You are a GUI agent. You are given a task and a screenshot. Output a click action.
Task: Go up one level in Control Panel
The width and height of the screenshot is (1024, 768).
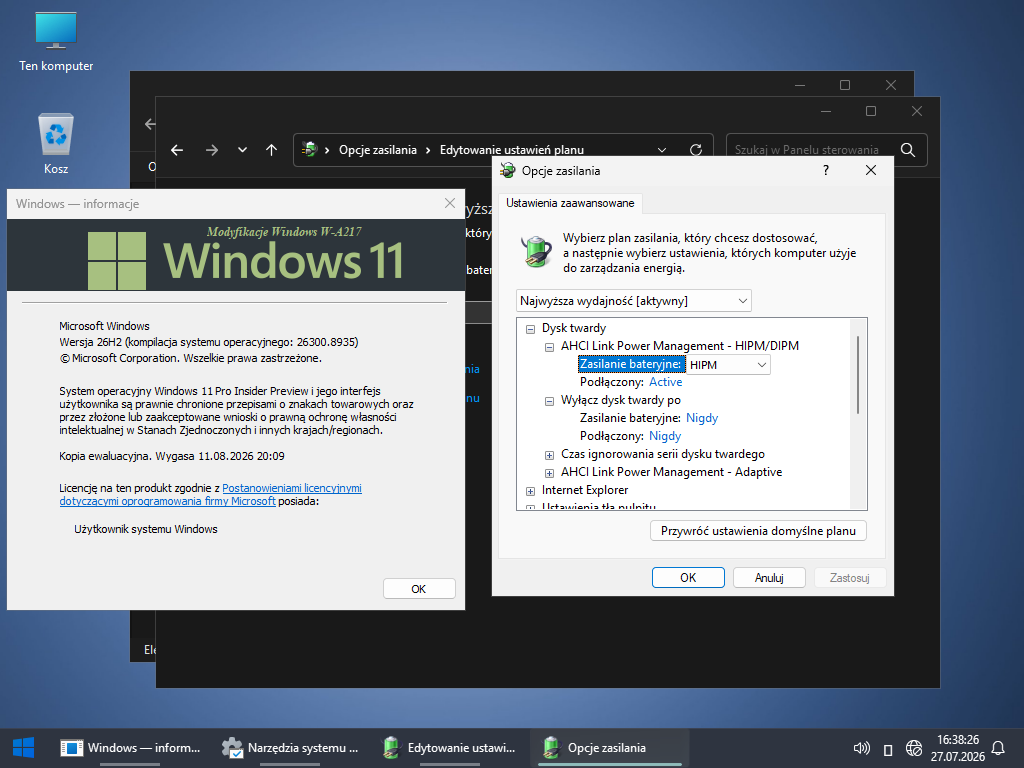point(272,150)
